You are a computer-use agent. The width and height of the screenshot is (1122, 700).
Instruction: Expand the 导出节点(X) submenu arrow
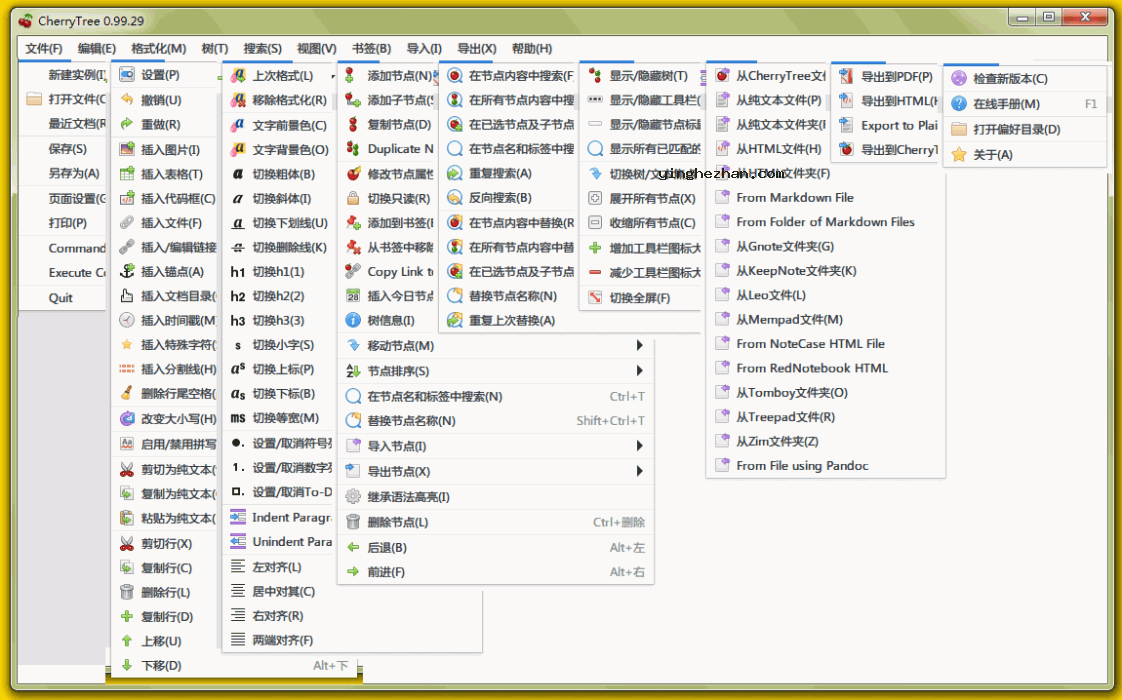coord(639,471)
